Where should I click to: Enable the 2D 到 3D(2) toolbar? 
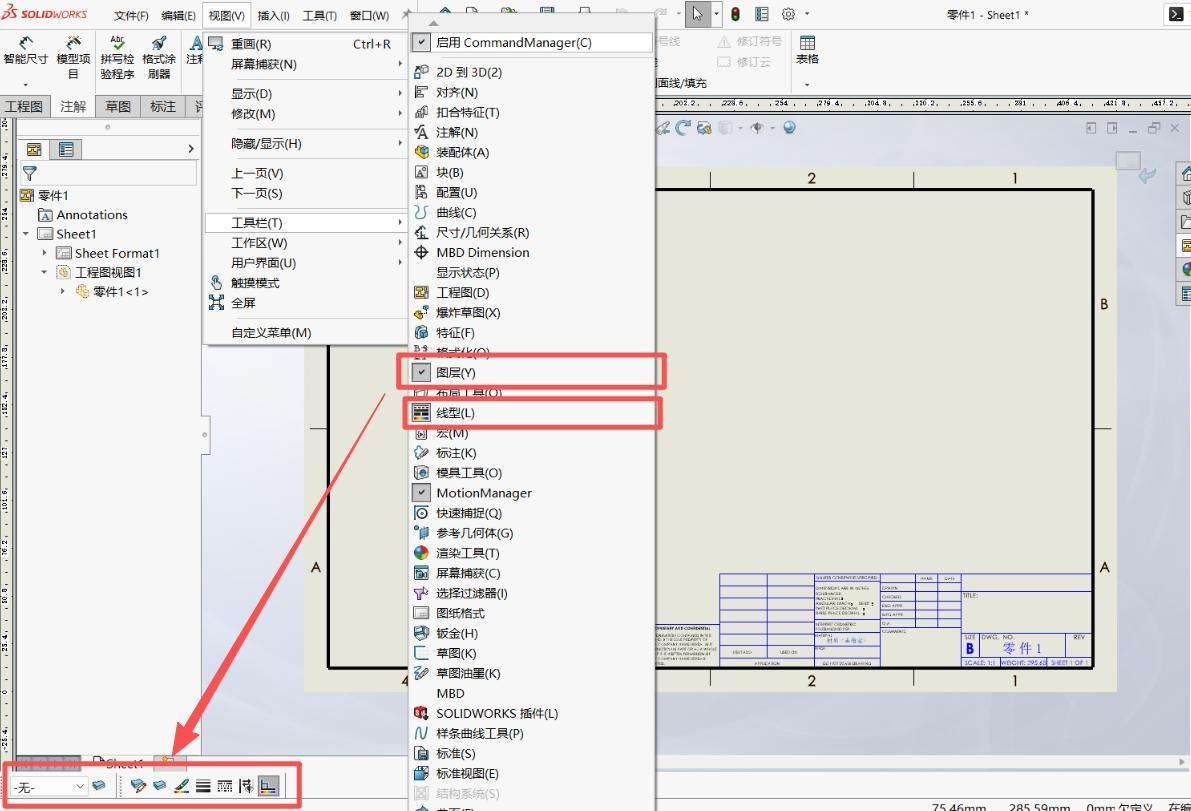532,72
